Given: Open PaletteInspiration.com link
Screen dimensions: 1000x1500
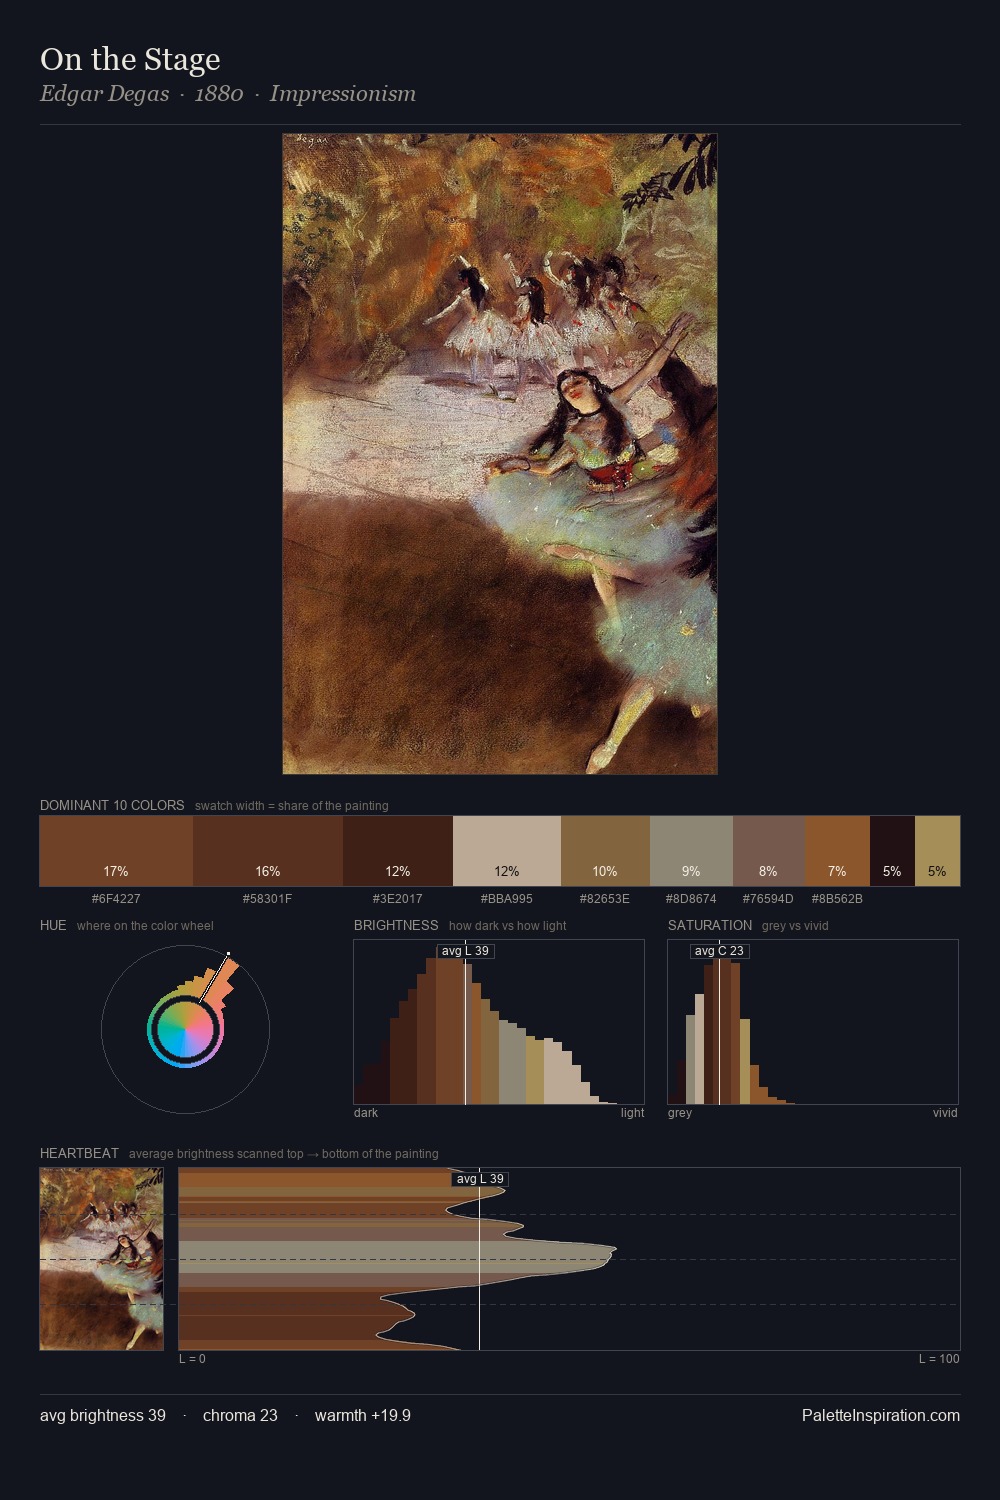Looking at the screenshot, I should (x=881, y=1416).
